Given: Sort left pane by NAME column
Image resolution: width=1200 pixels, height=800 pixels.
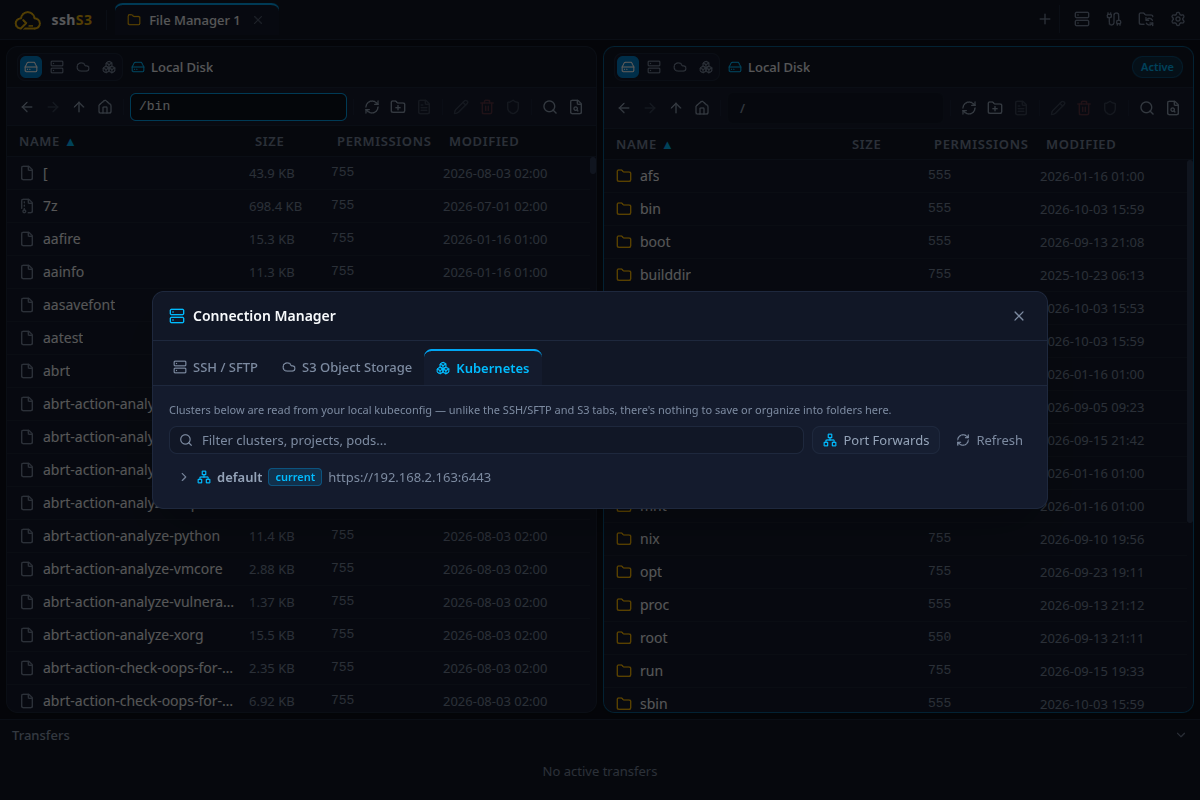Looking at the screenshot, I should (46, 141).
